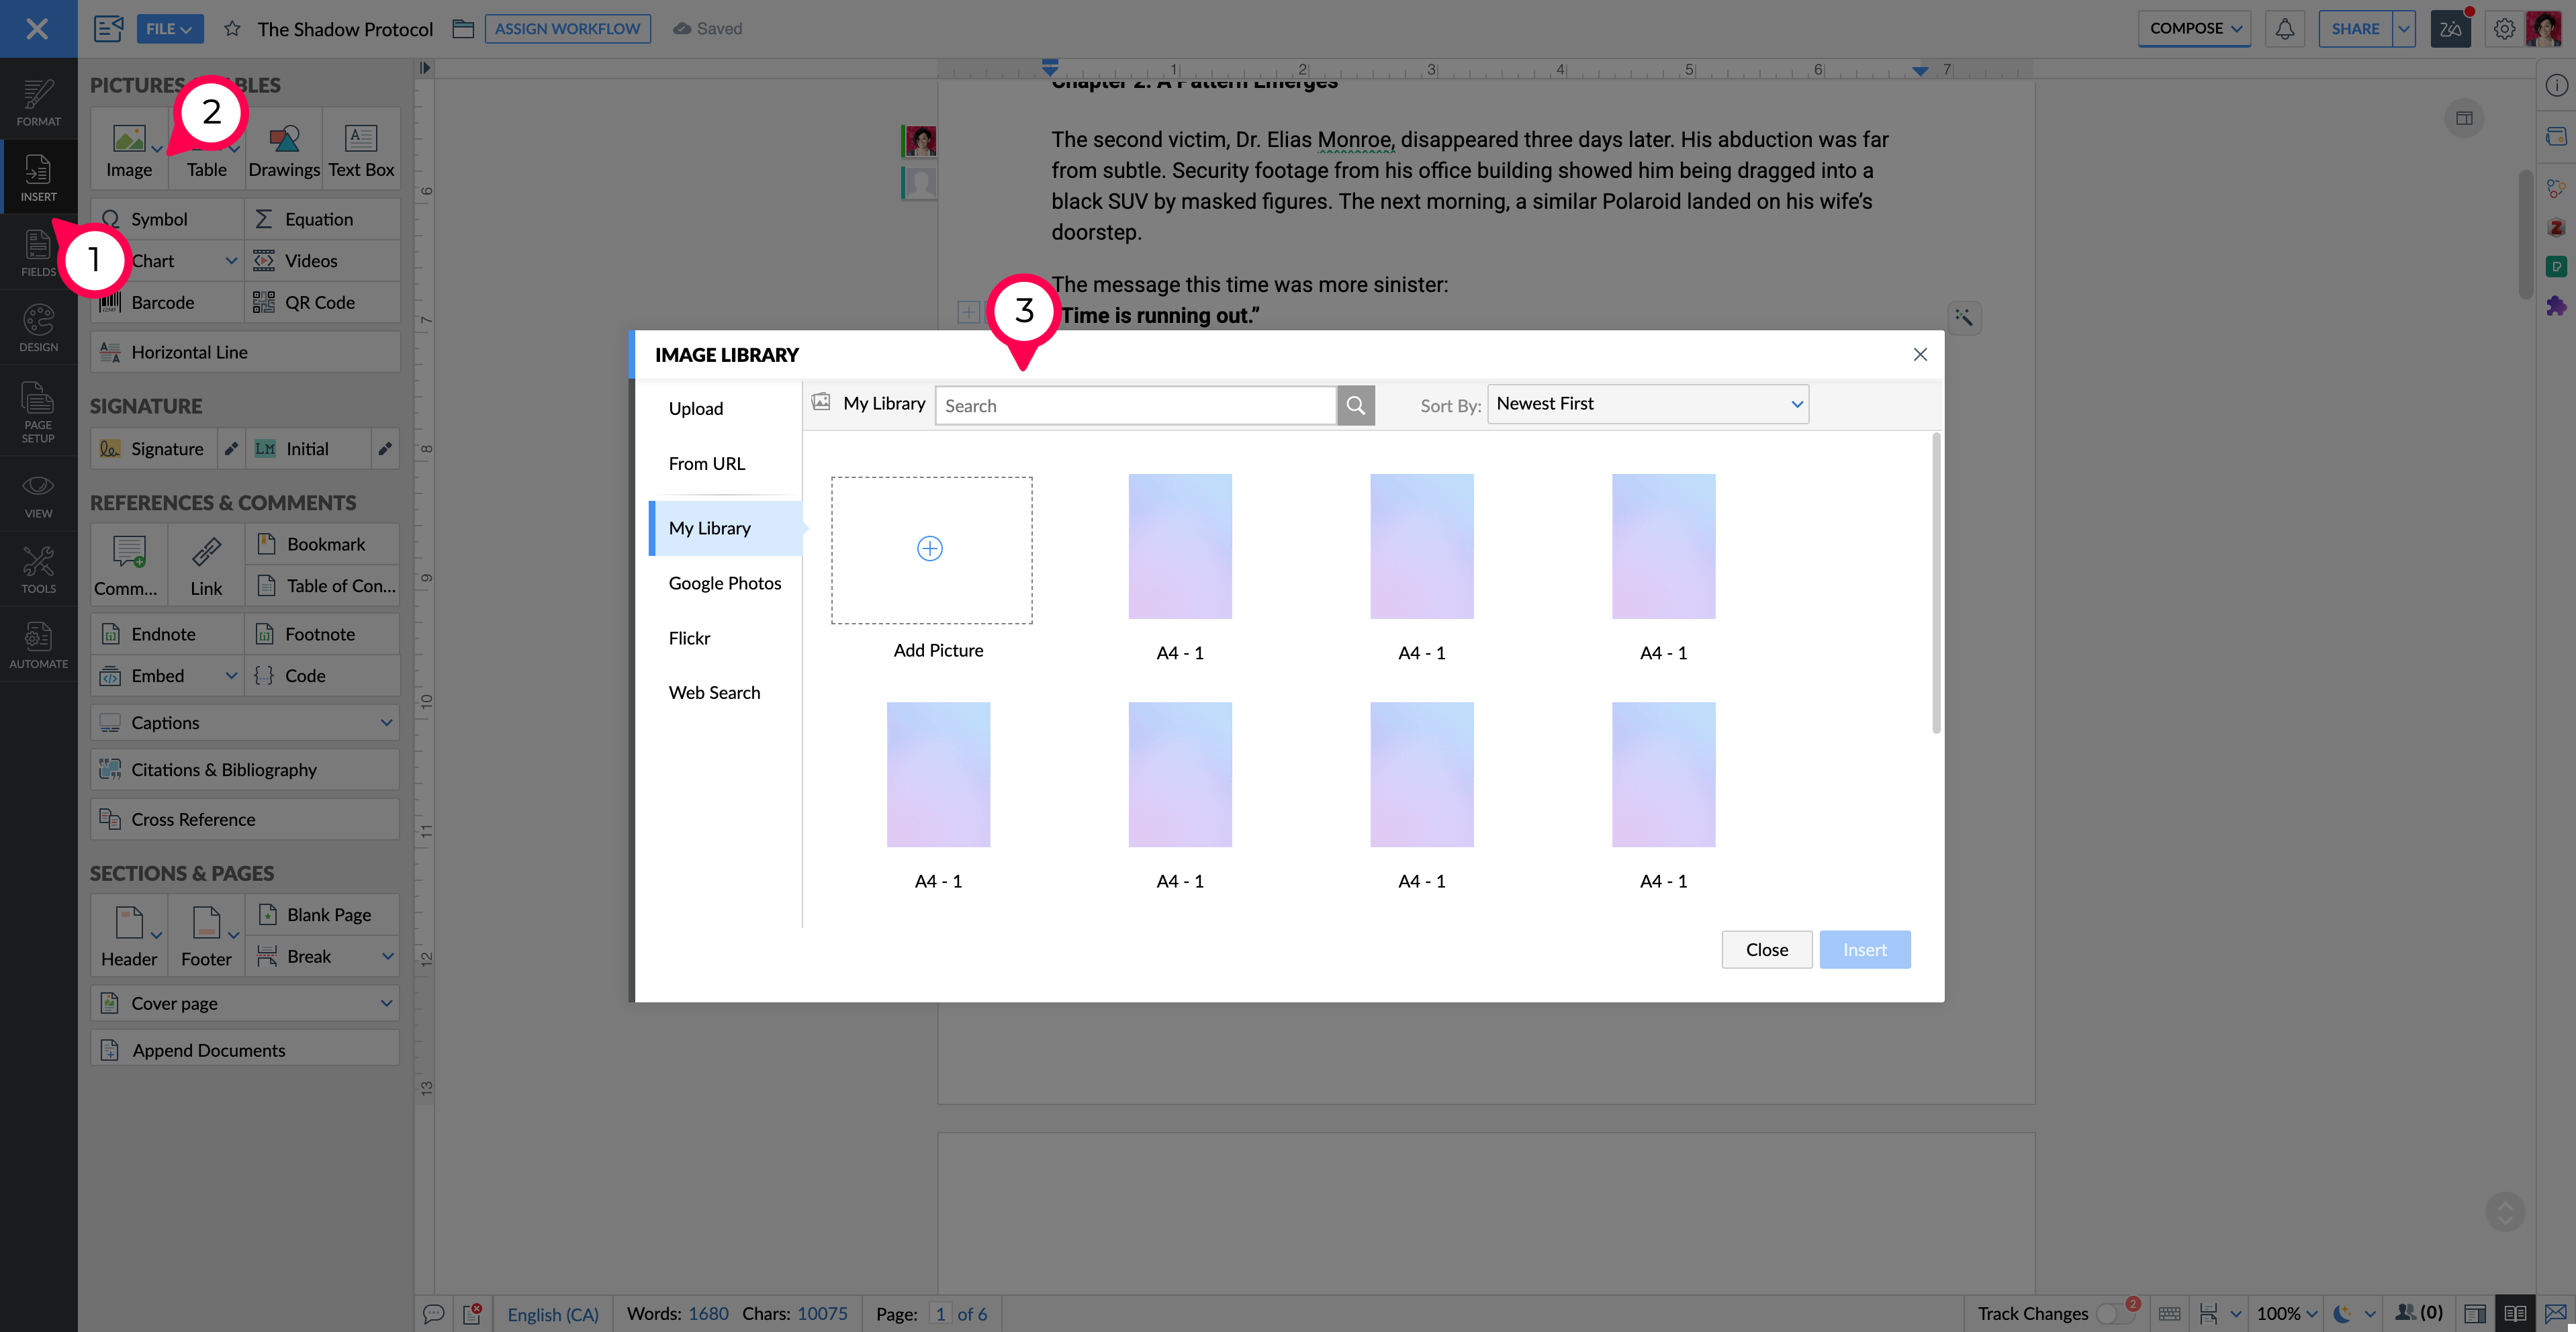Select Google Photos in library sources
This screenshot has height=1332, width=2576.
pyautogui.click(x=724, y=583)
